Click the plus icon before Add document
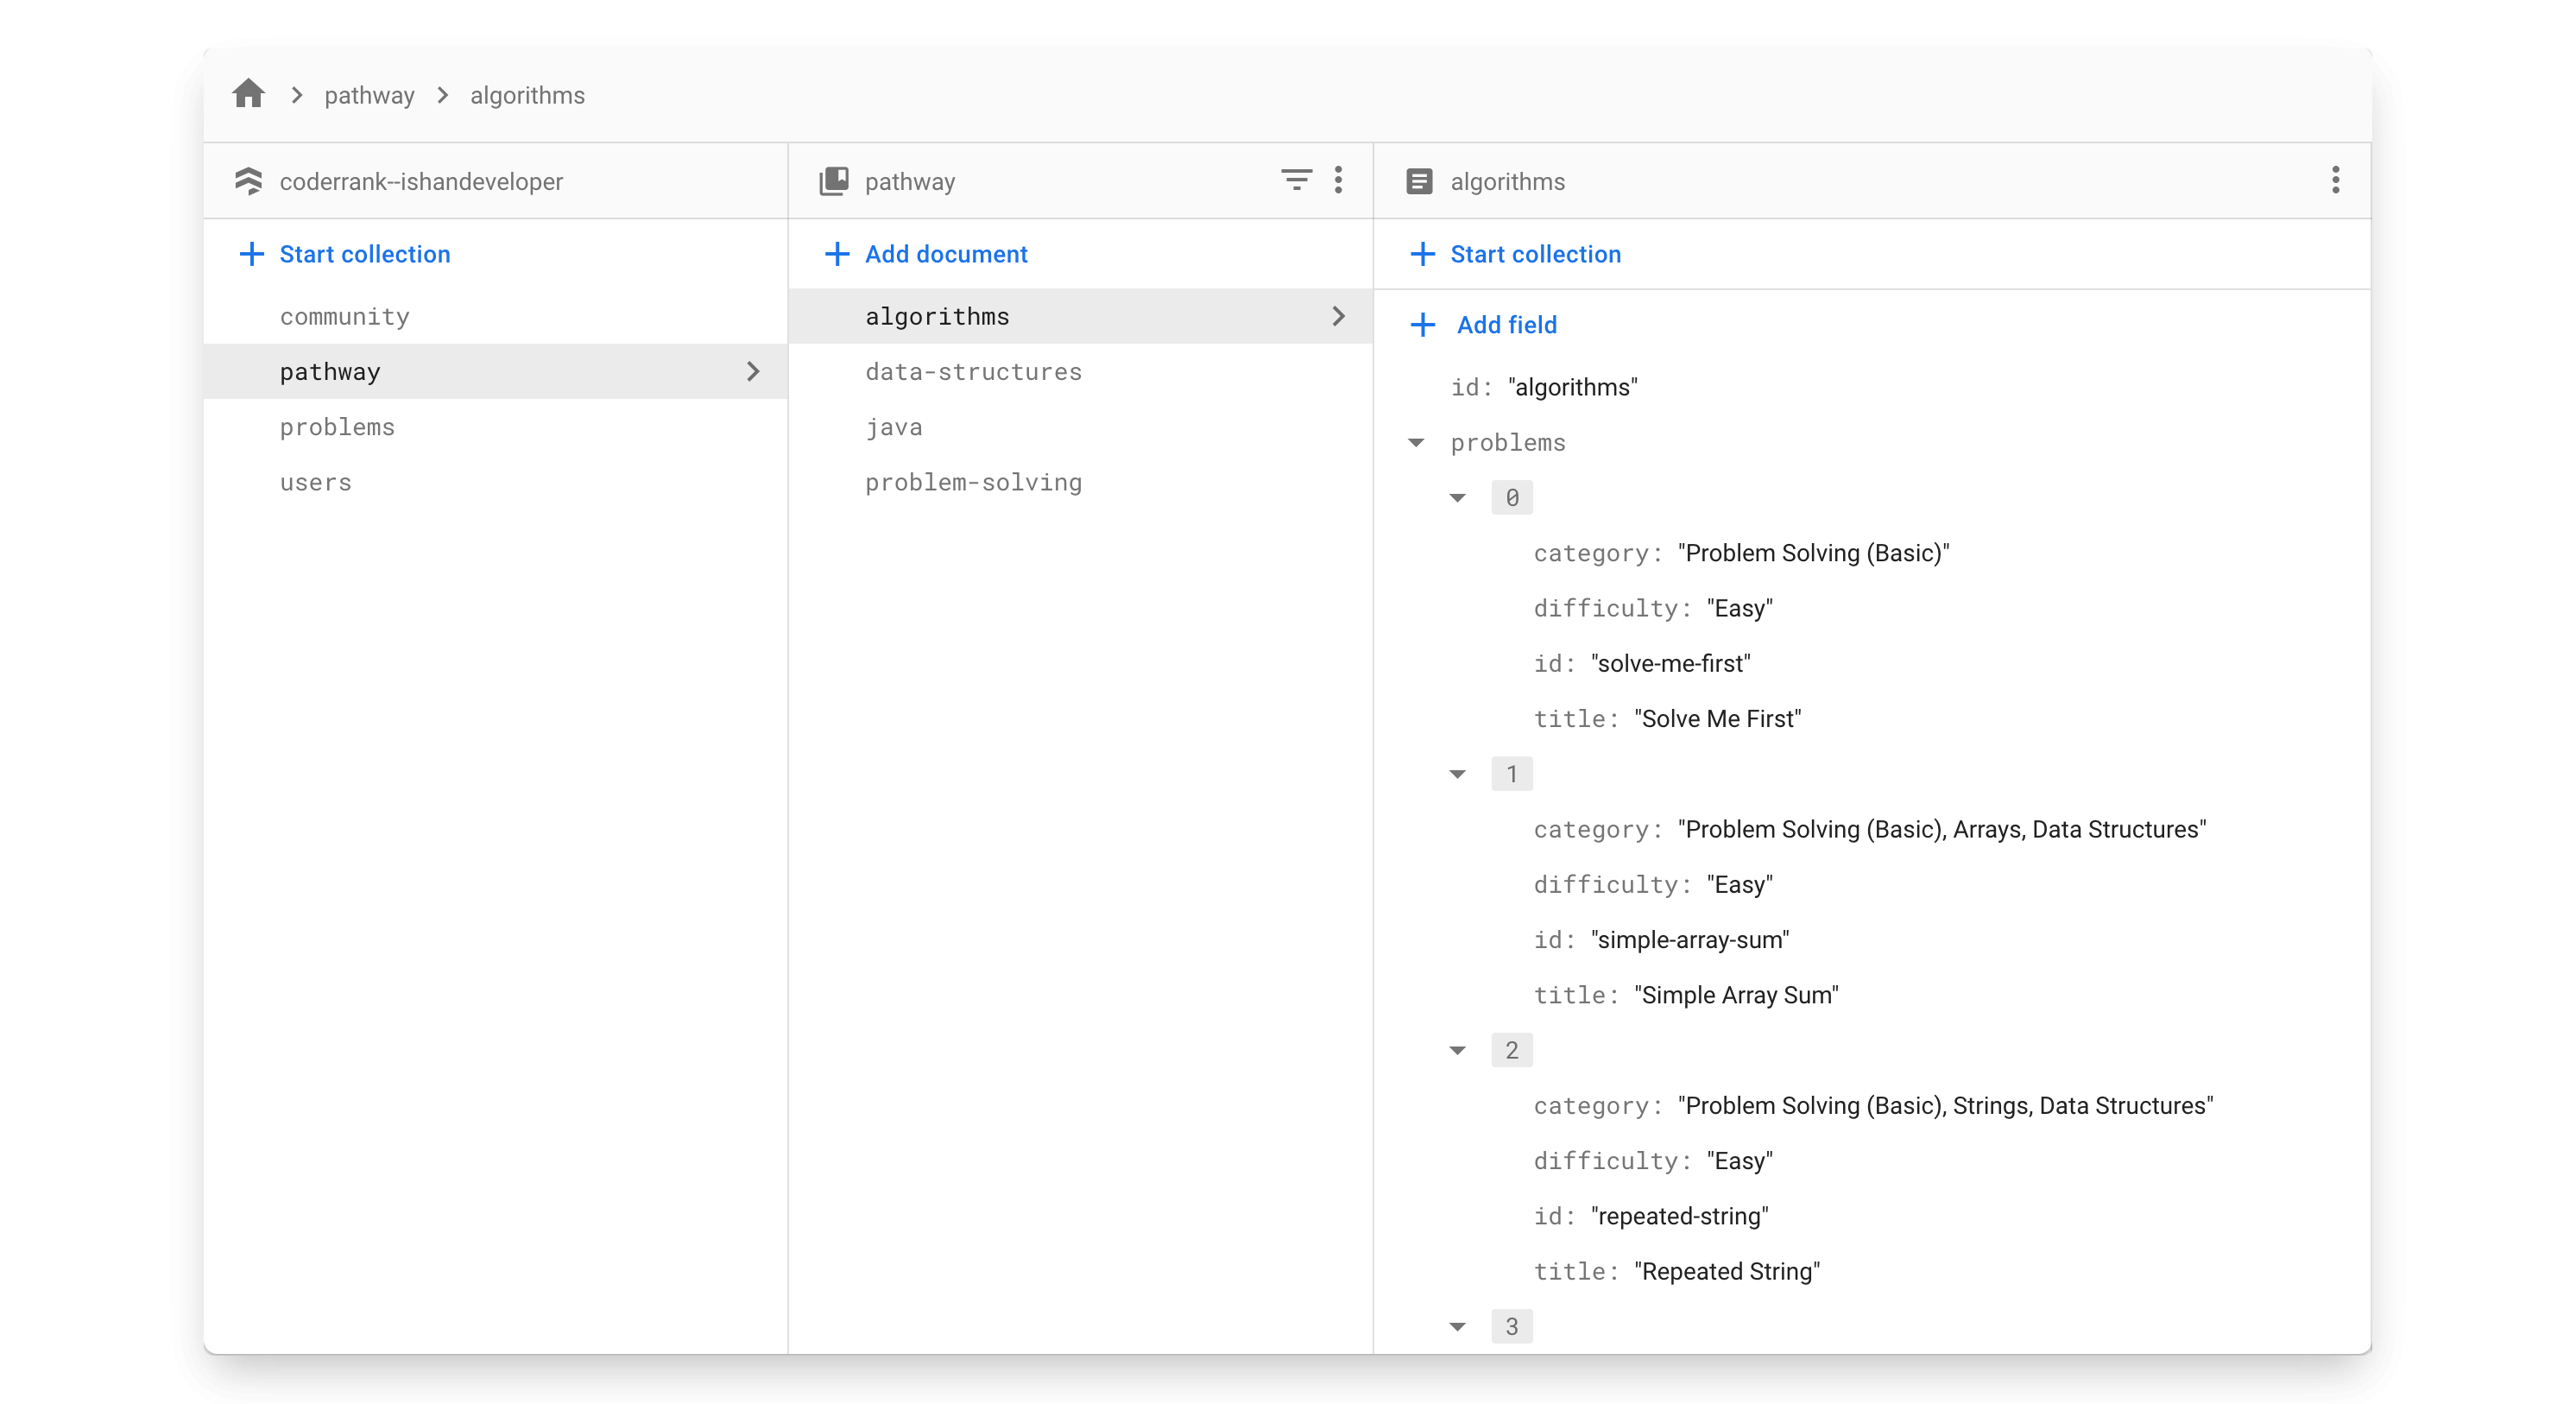Screen dimensions: 2576x1404 click(837, 254)
